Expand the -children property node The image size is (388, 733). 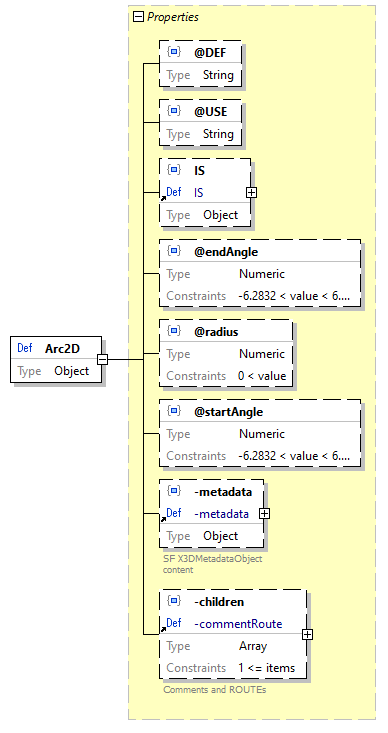coord(308,634)
